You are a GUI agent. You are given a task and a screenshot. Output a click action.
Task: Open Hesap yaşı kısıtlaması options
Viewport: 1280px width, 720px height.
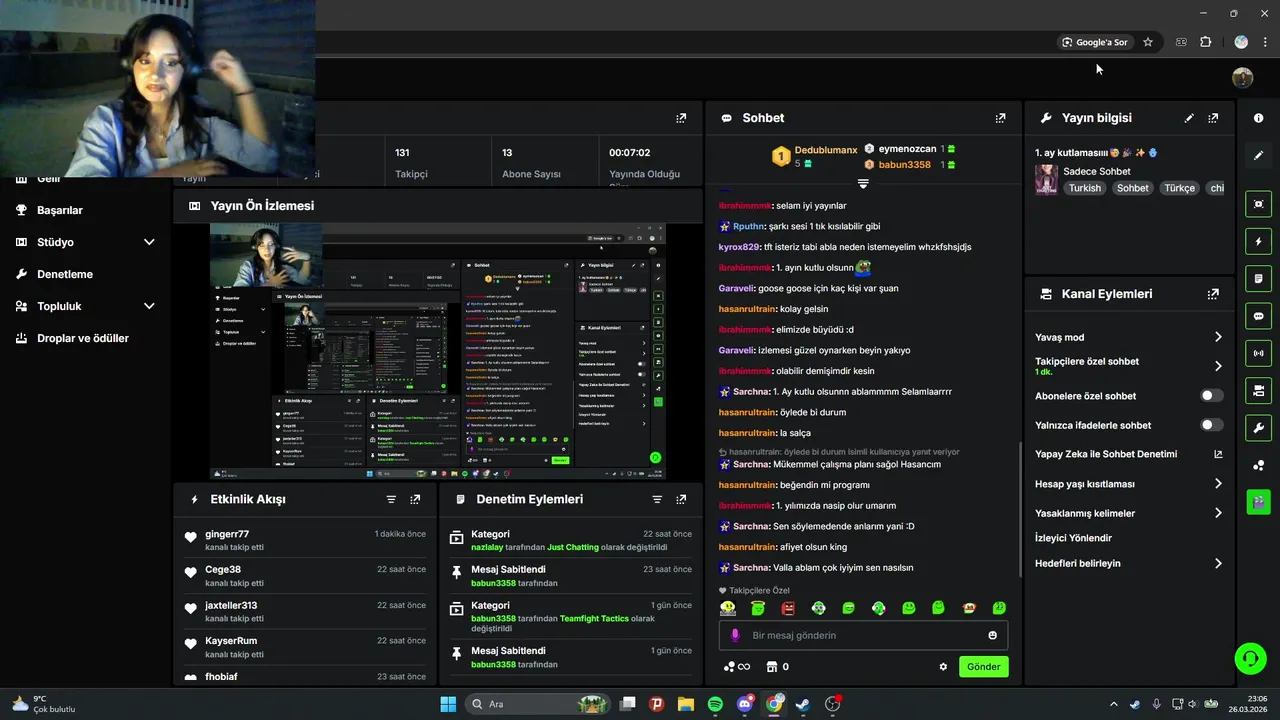coord(1218,484)
